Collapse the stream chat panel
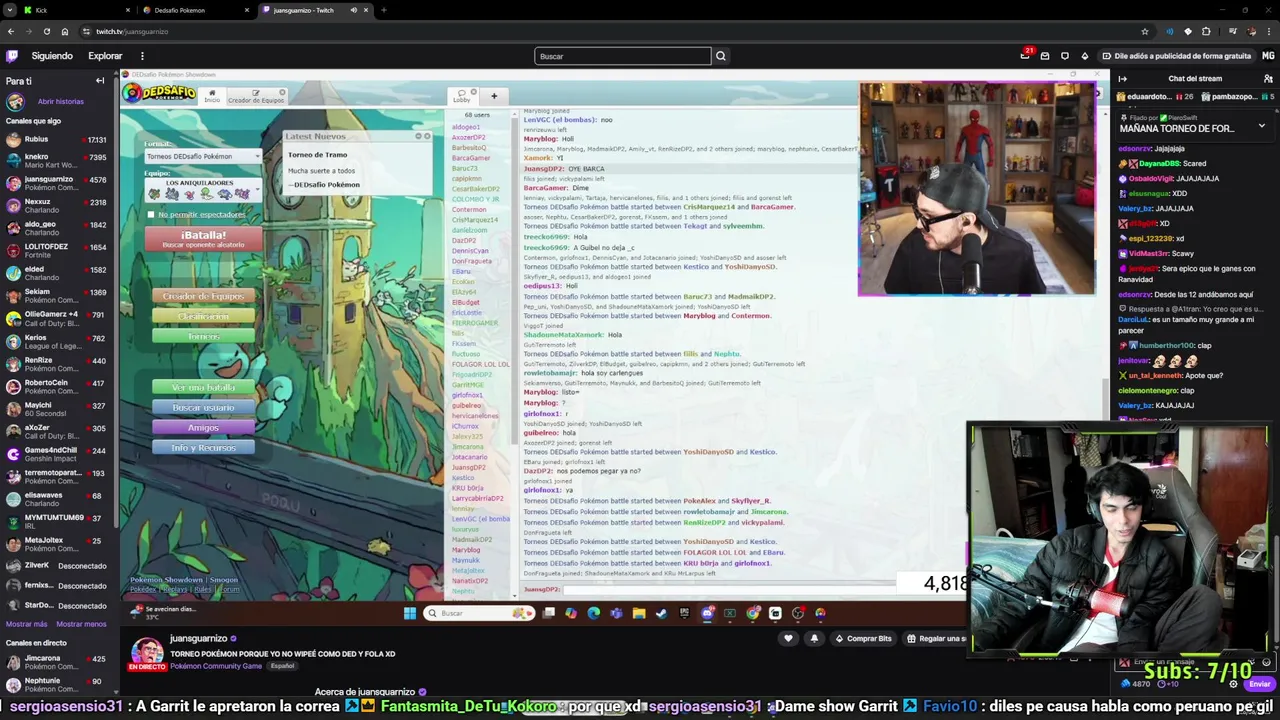The width and height of the screenshot is (1280, 720). [x=1122, y=78]
